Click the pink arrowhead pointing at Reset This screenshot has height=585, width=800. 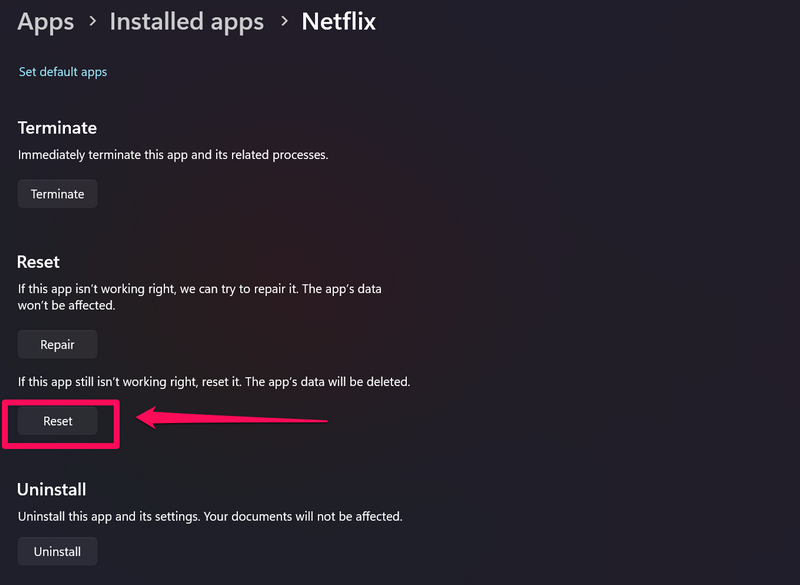click(x=148, y=416)
